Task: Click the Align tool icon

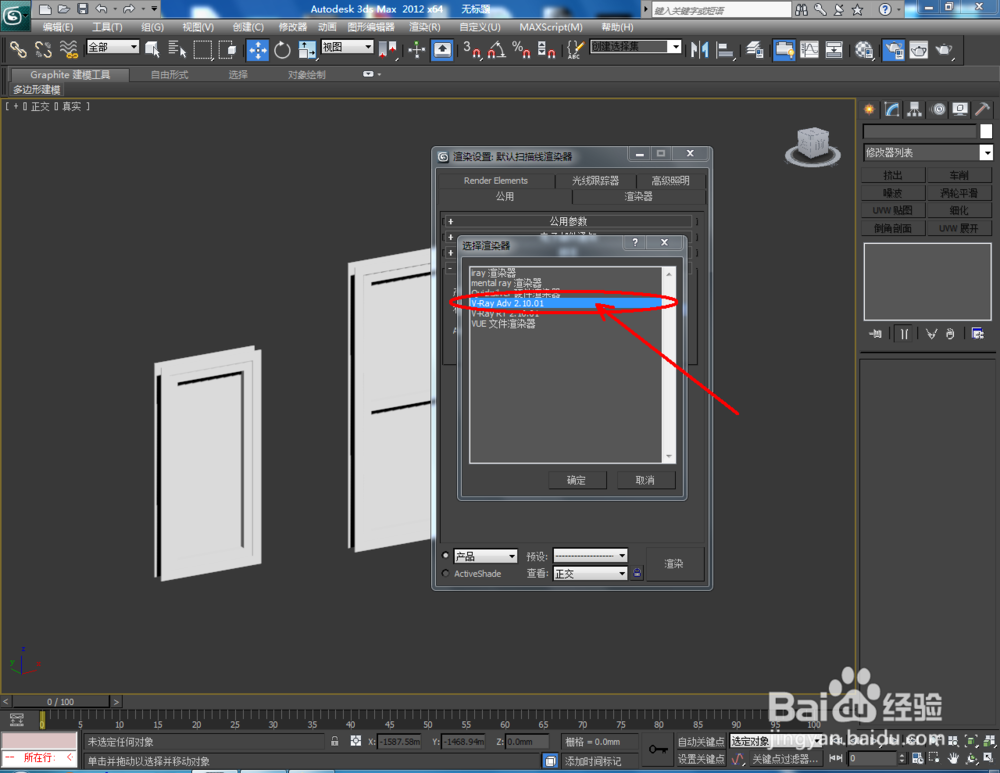Action: click(724, 49)
